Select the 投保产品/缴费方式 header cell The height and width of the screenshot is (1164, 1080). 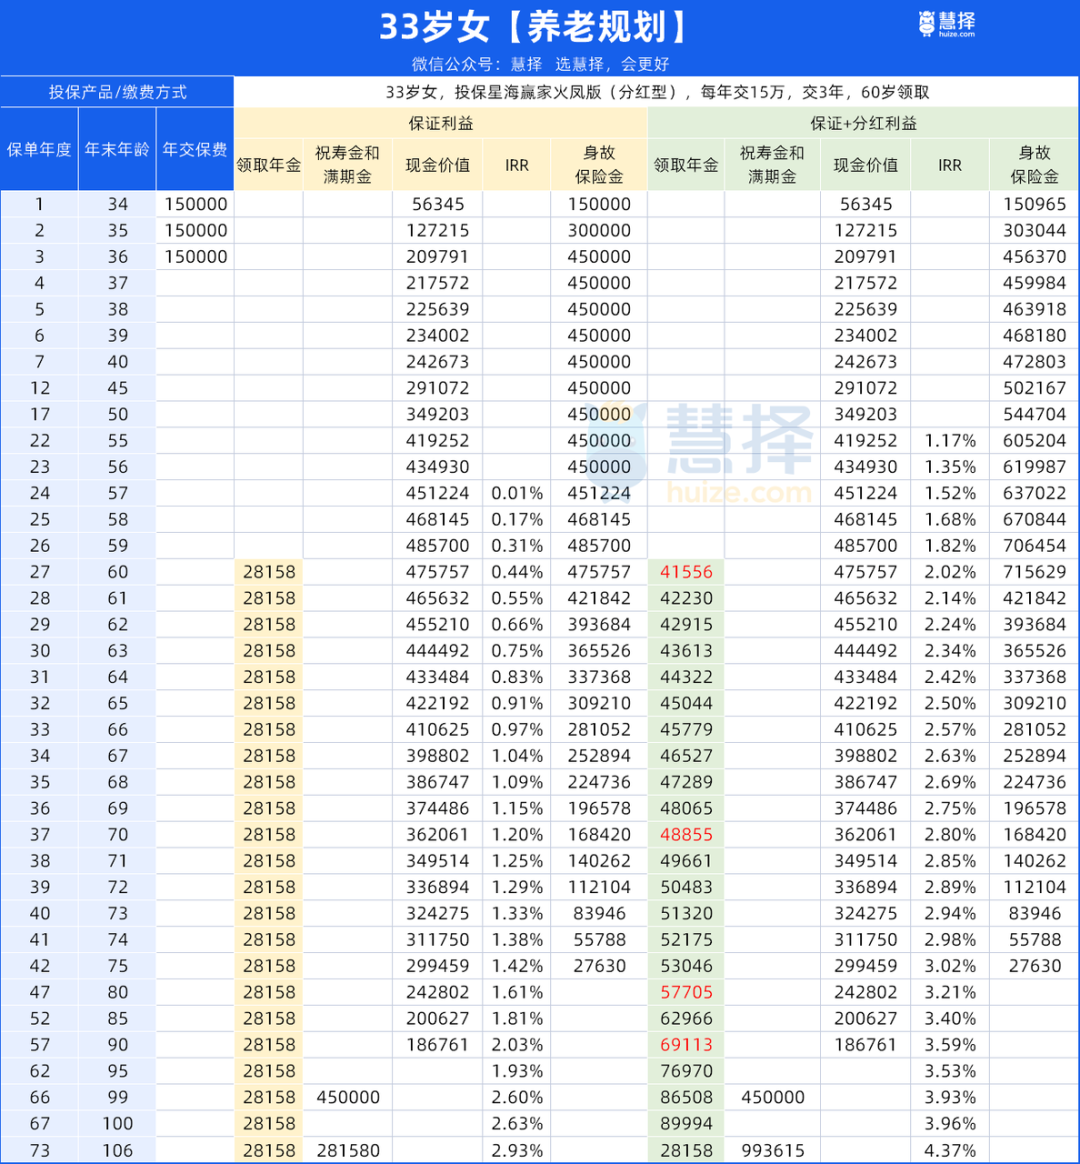(117, 92)
